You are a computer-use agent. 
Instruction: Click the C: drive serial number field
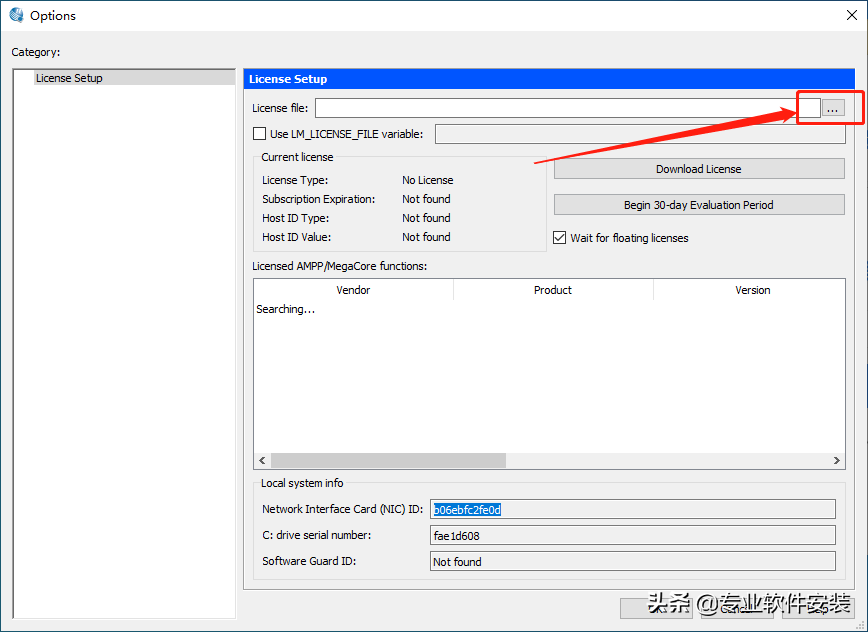(x=633, y=535)
